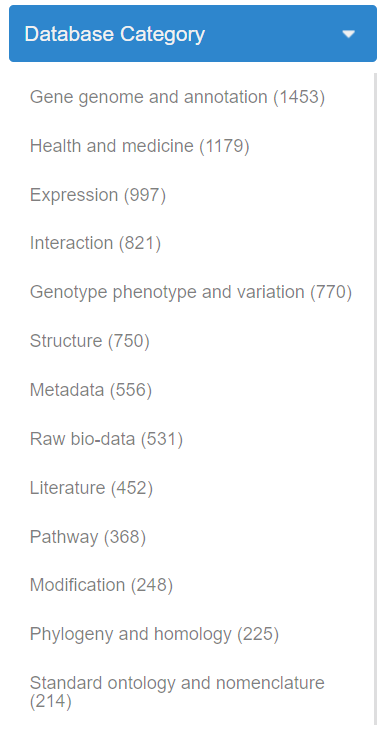Pick the Modification category
Image resolution: width=379 pixels, height=732 pixels.
coord(101,585)
